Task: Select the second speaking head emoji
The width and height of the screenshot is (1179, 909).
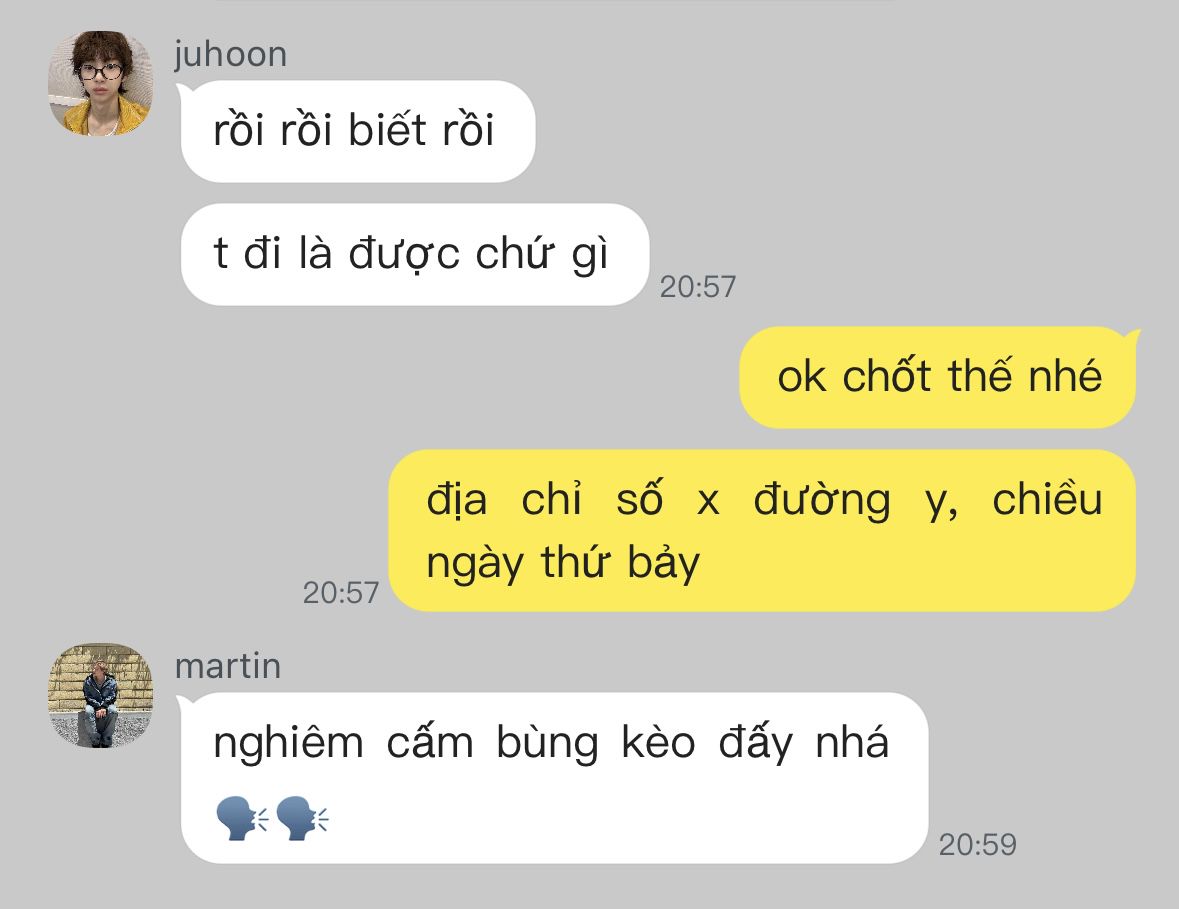Action: (x=302, y=818)
